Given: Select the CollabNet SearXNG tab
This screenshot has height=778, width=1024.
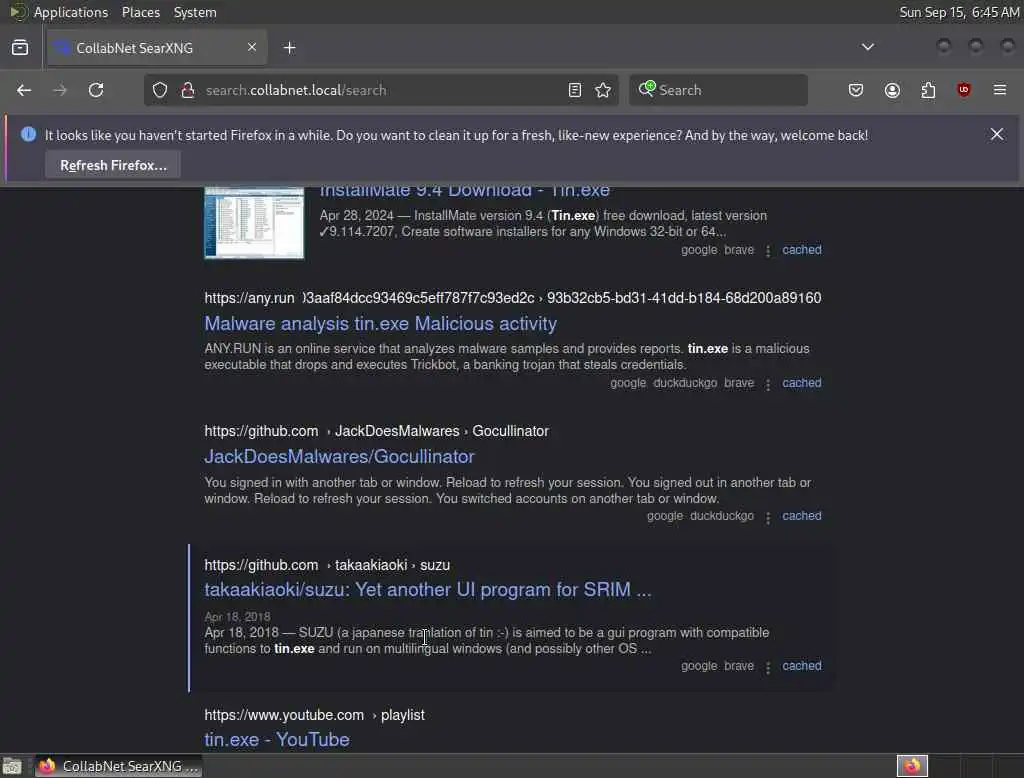Looking at the screenshot, I should (157, 48).
